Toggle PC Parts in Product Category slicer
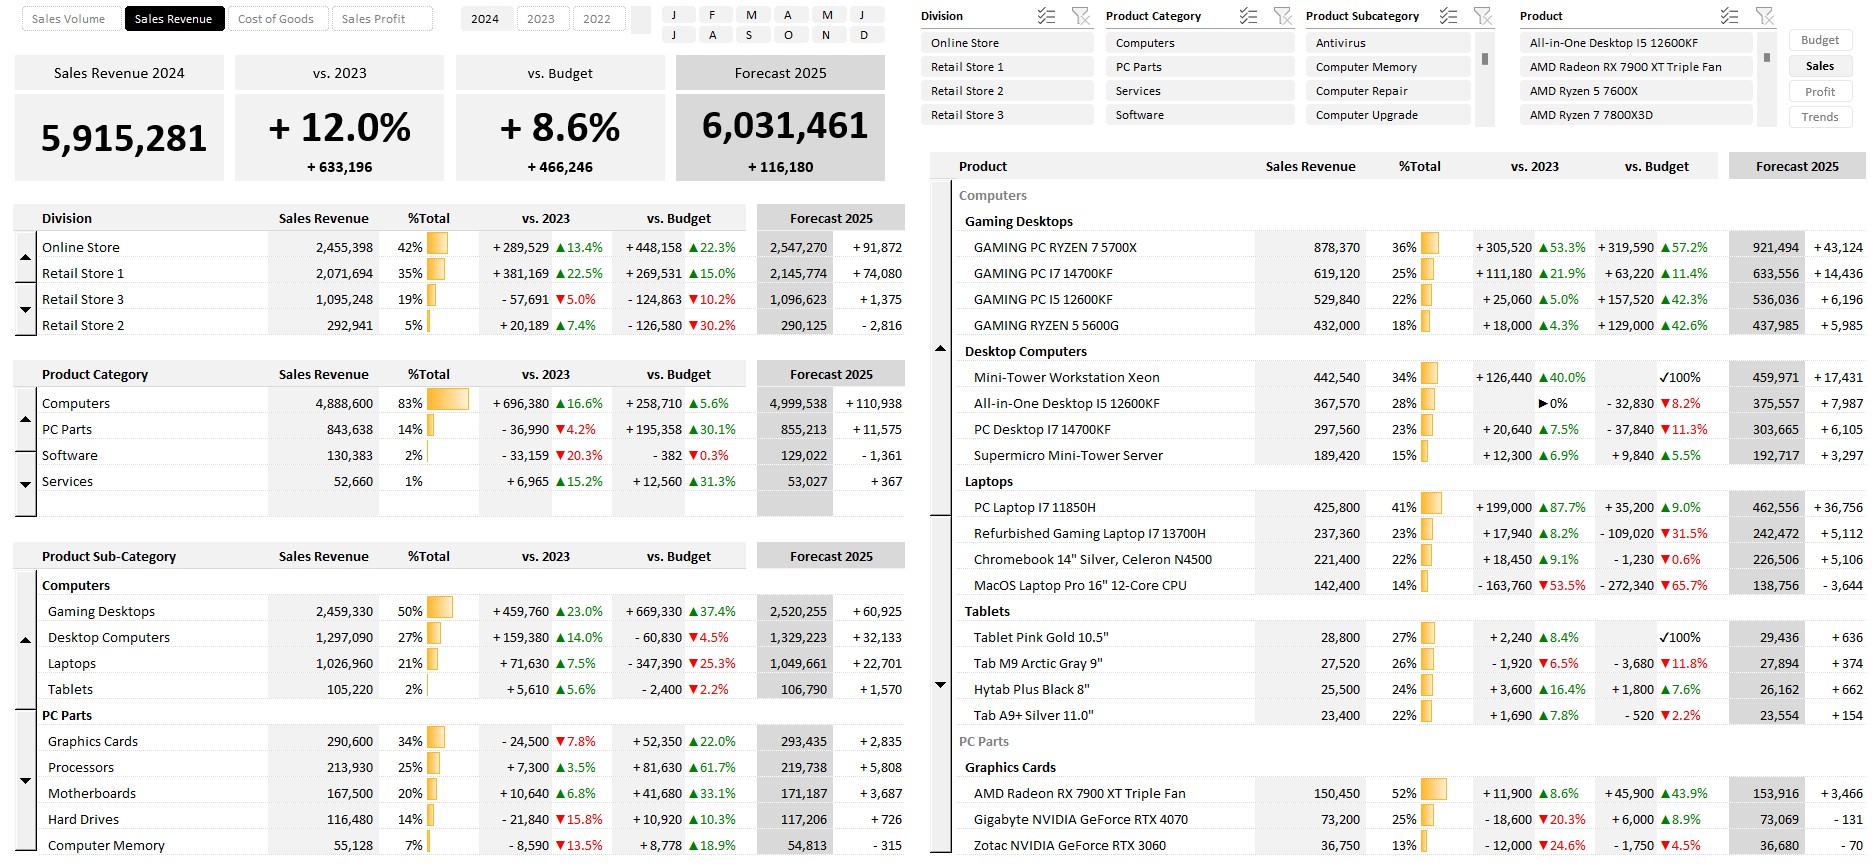 tap(1199, 67)
